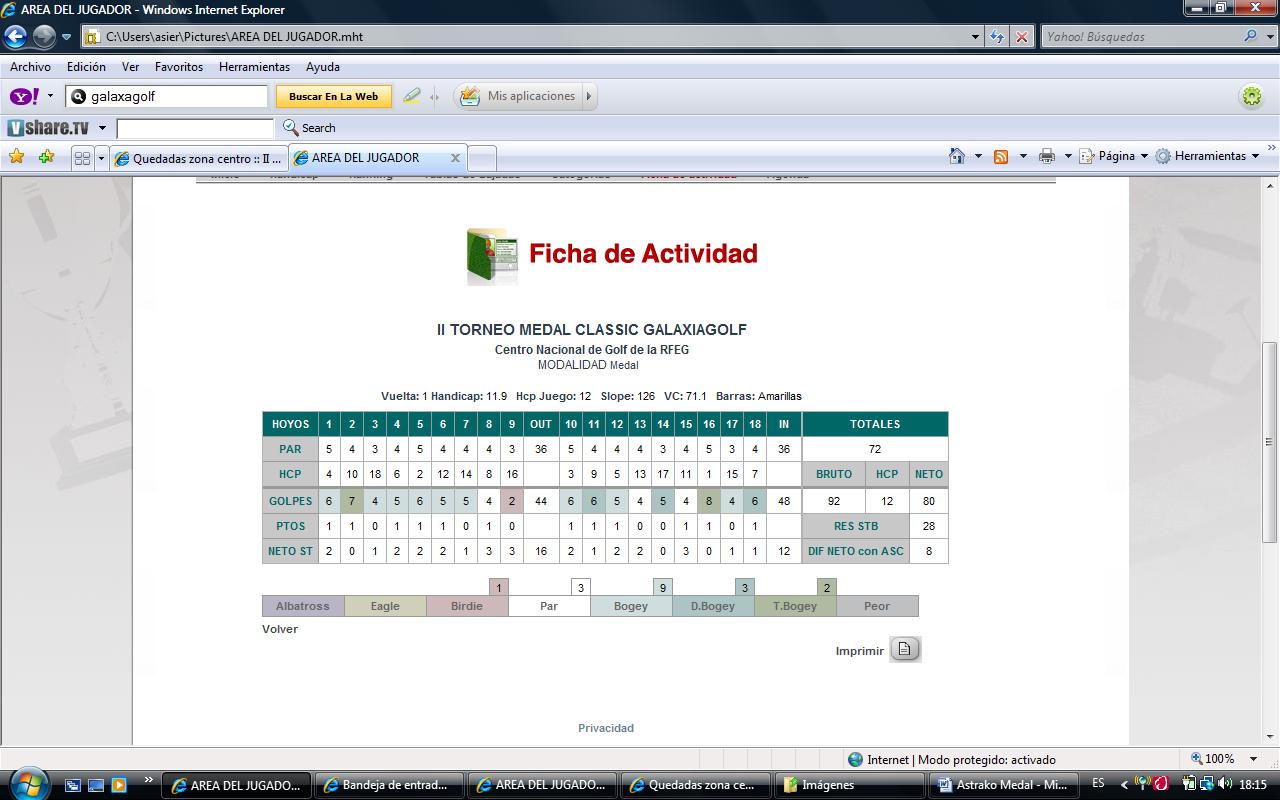The height and width of the screenshot is (800, 1280).
Task: Open the tab list dropdown arrow
Action: pos(100,158)
